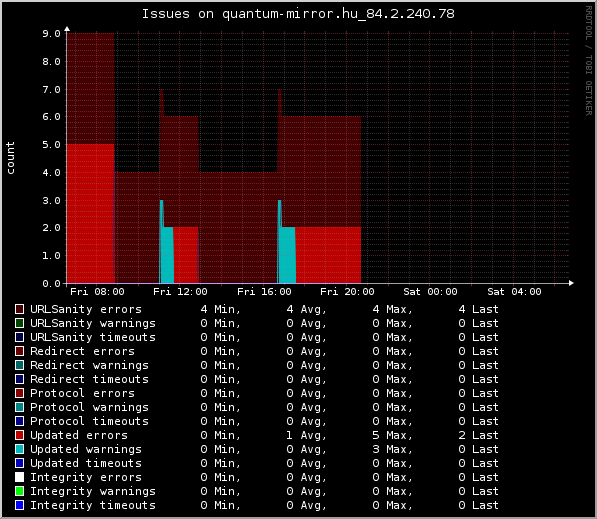Click the y-axis arrowhead at the top
This screenshot has width=597, height=519.
67,29
